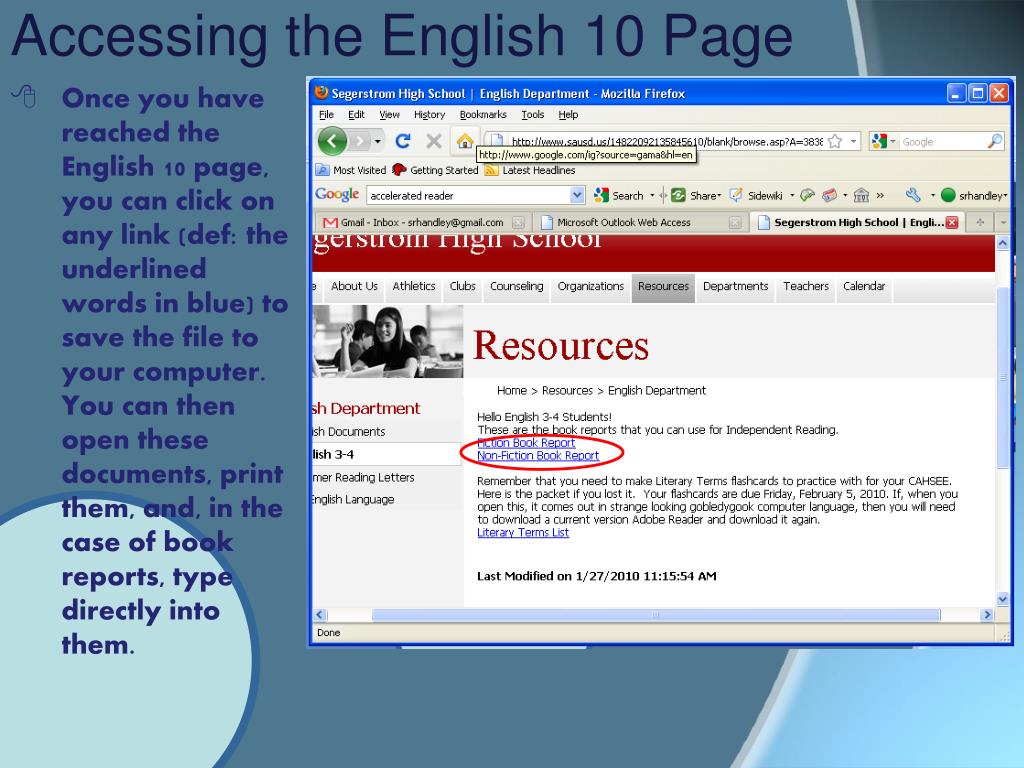The width and height of the screenshot is (1024, 768).
Task: Open the Bookmarks menu
Action: (483, 114)
